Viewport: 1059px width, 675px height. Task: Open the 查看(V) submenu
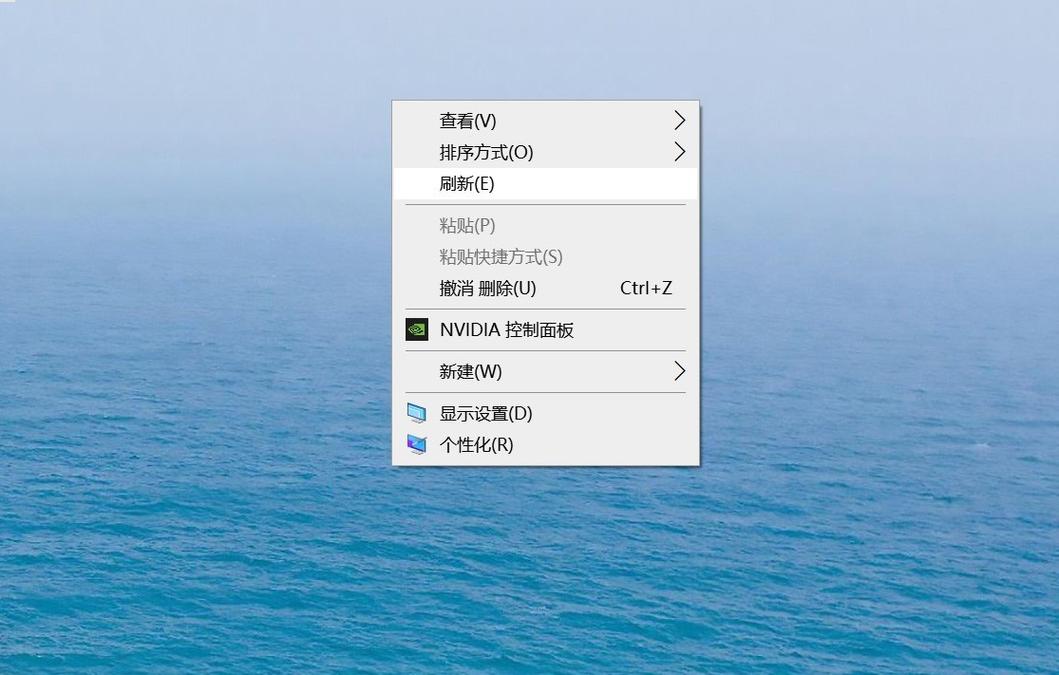click(546, 121)
